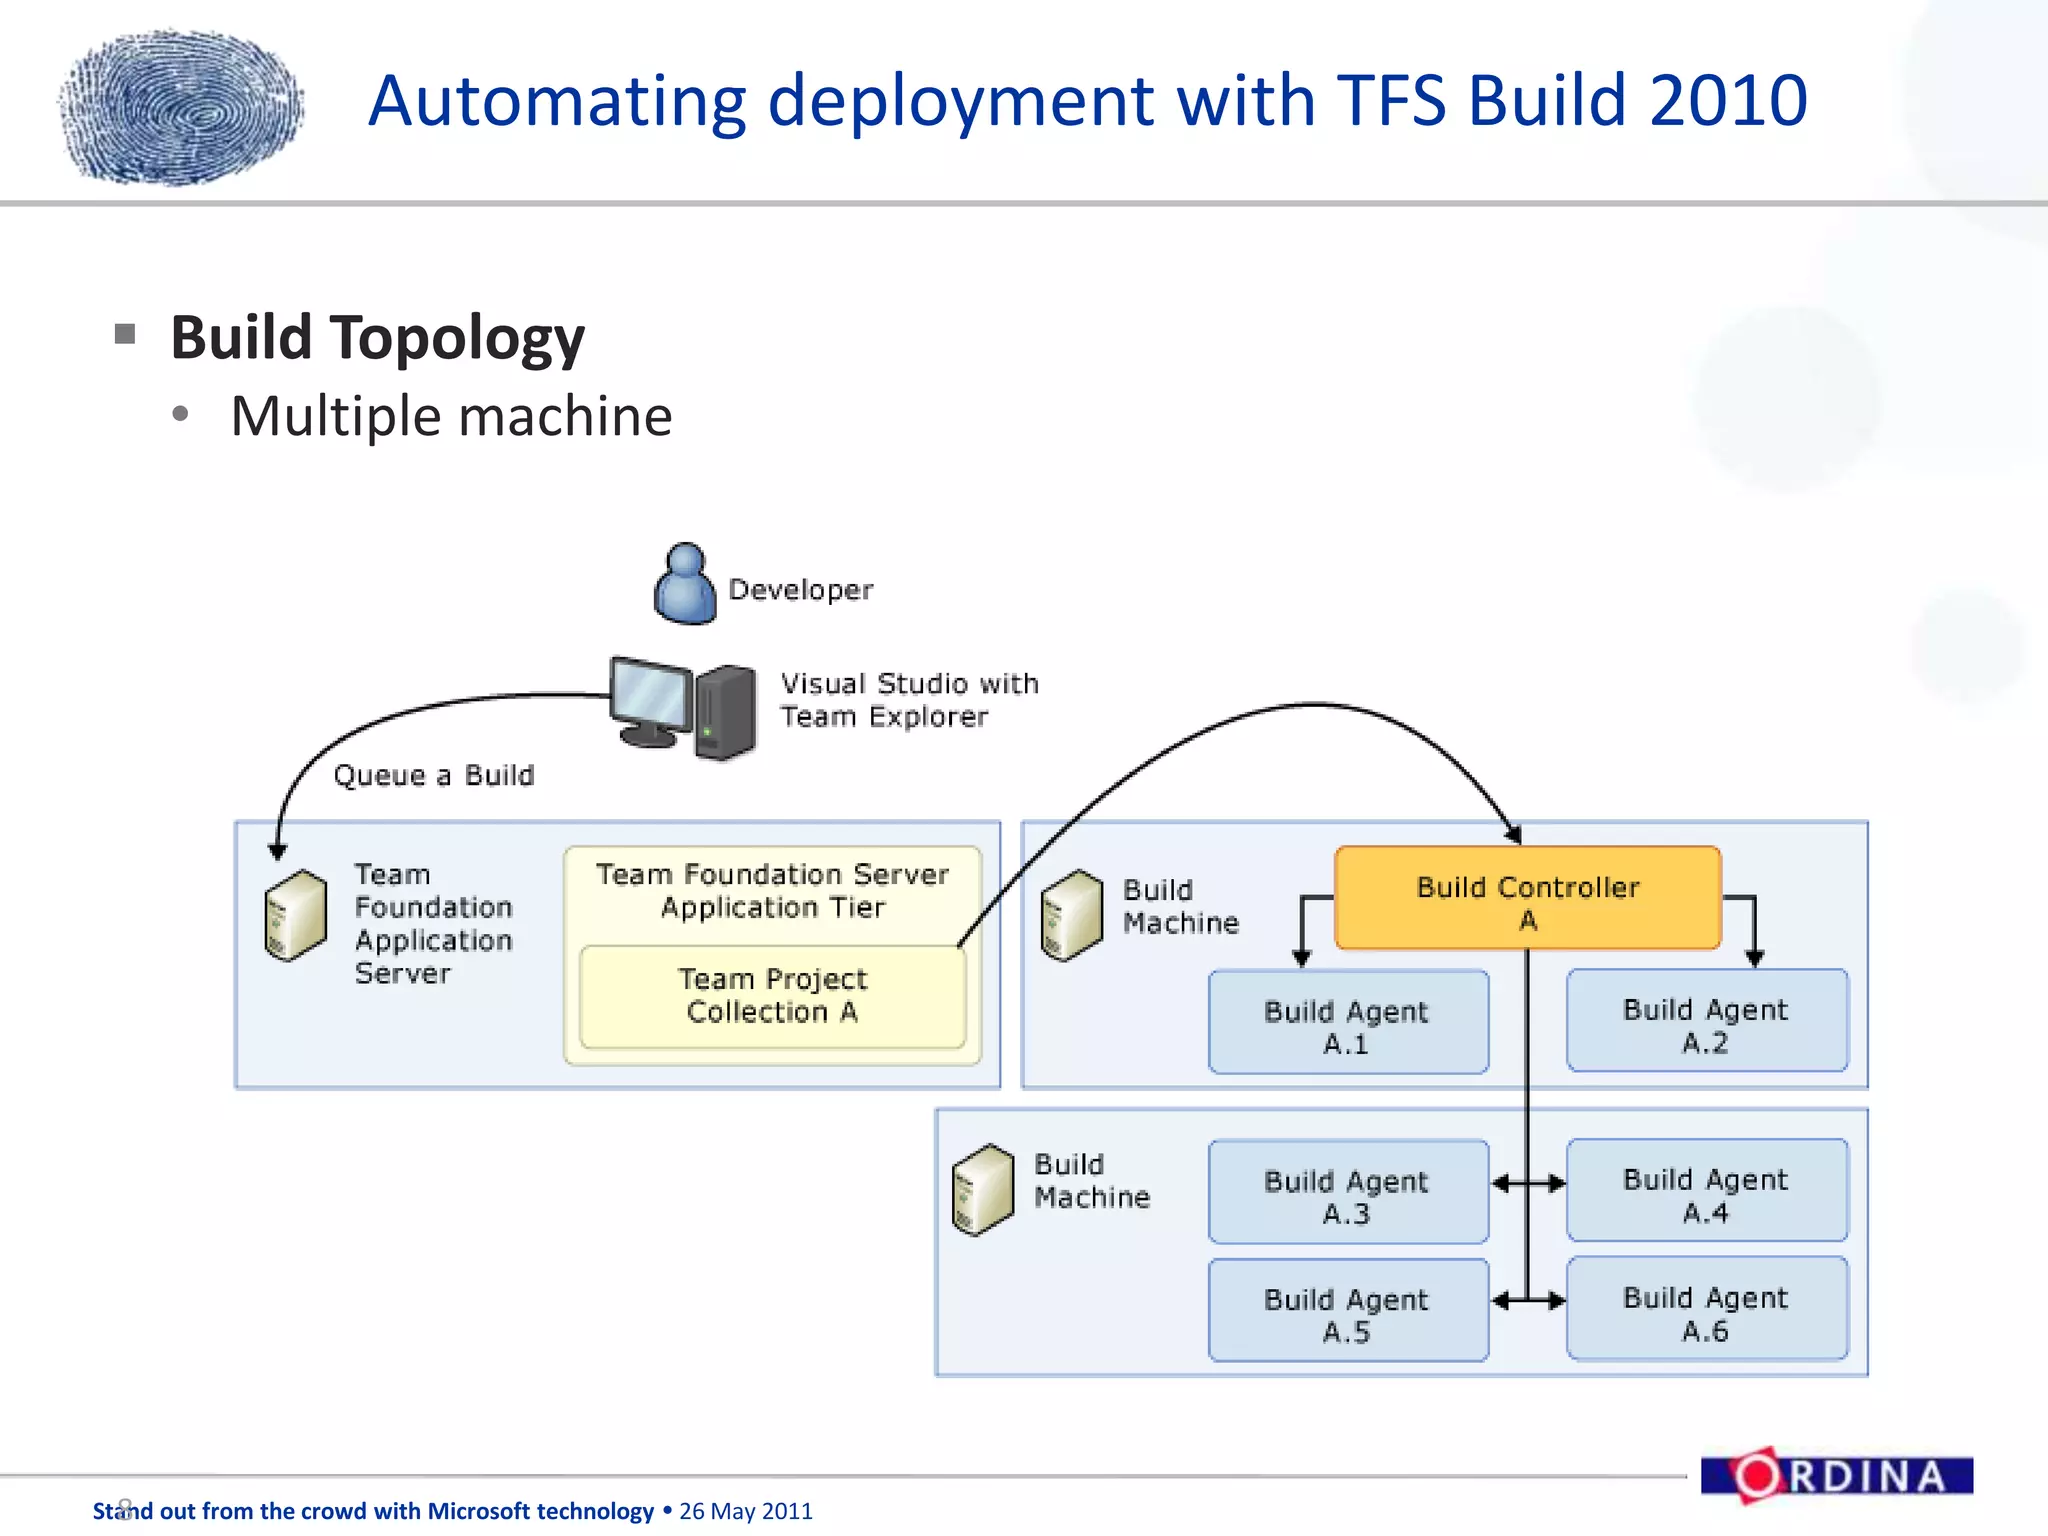Click the slide title text
Image resolution: width=2048 pixels, height=1536 pixels.
pos(1087,101)
